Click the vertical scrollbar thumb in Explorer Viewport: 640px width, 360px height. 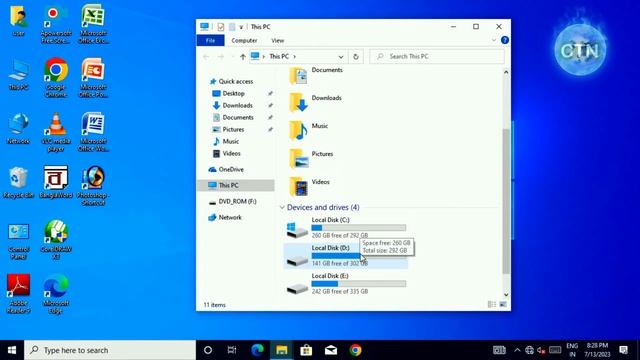(506, 201)
